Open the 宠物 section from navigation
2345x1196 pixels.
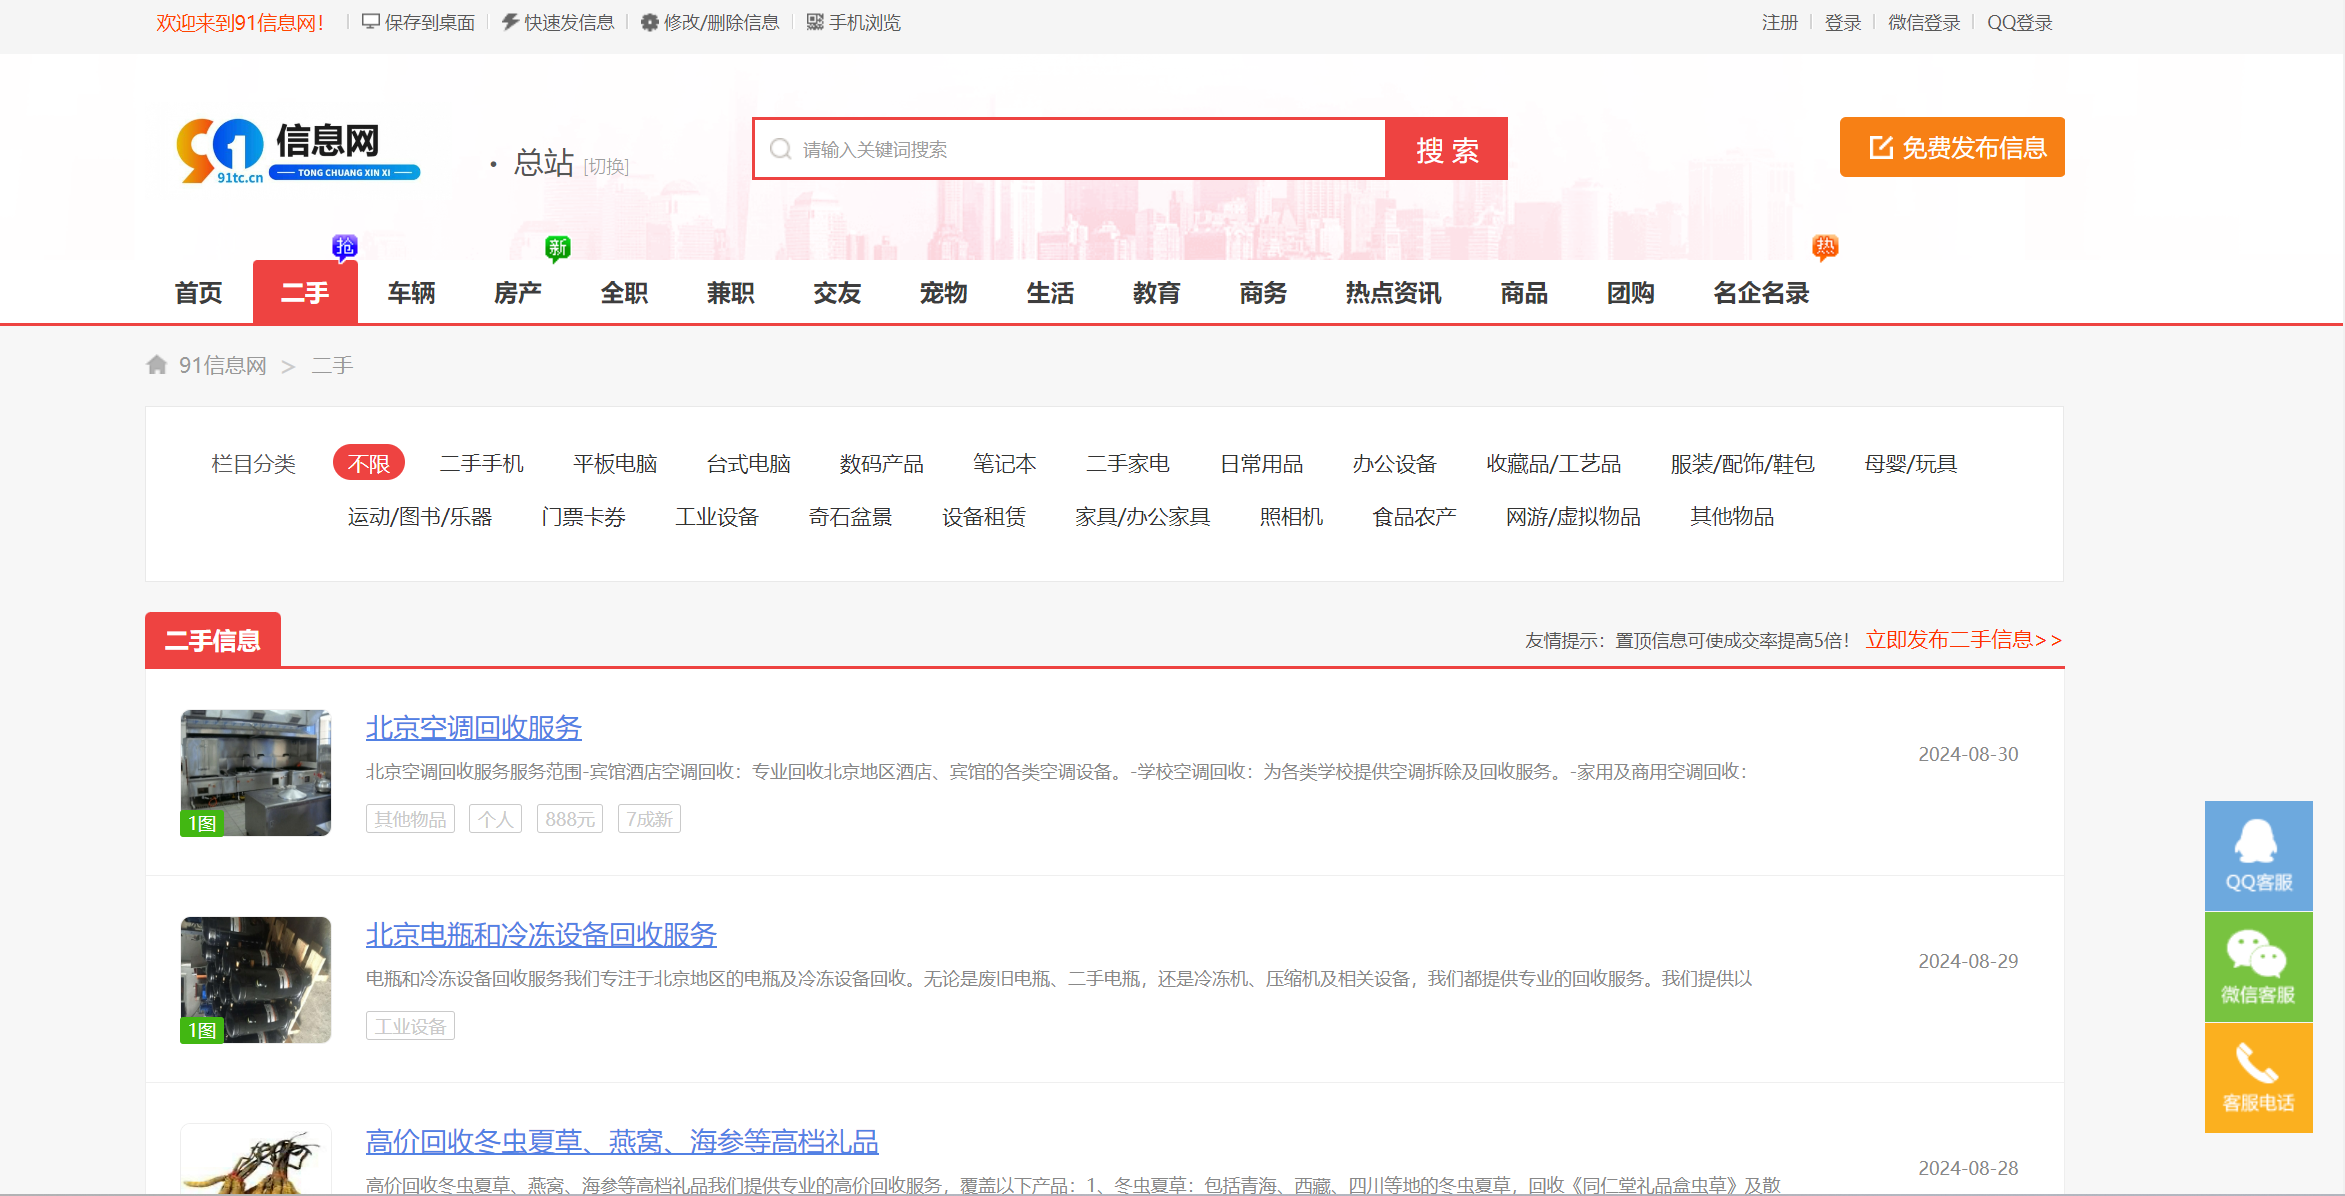tap(942, 292)
